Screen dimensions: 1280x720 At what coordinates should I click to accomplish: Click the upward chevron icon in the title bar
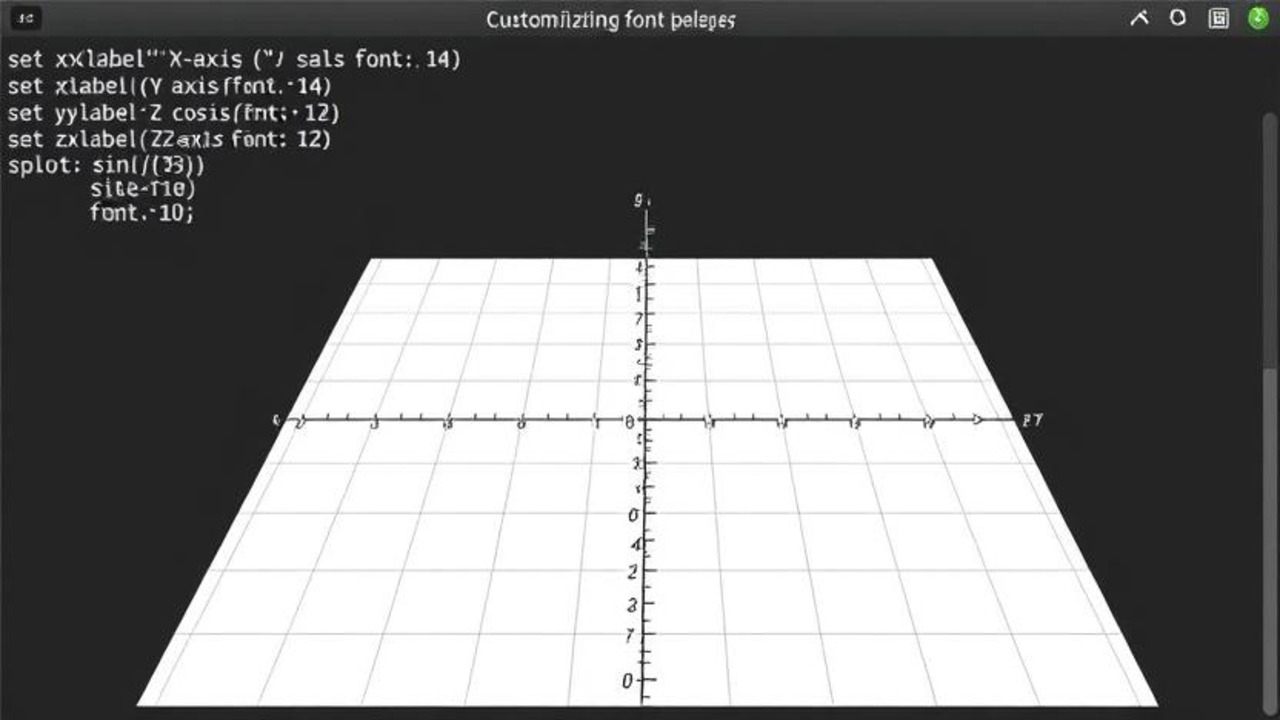point(1139,18)
